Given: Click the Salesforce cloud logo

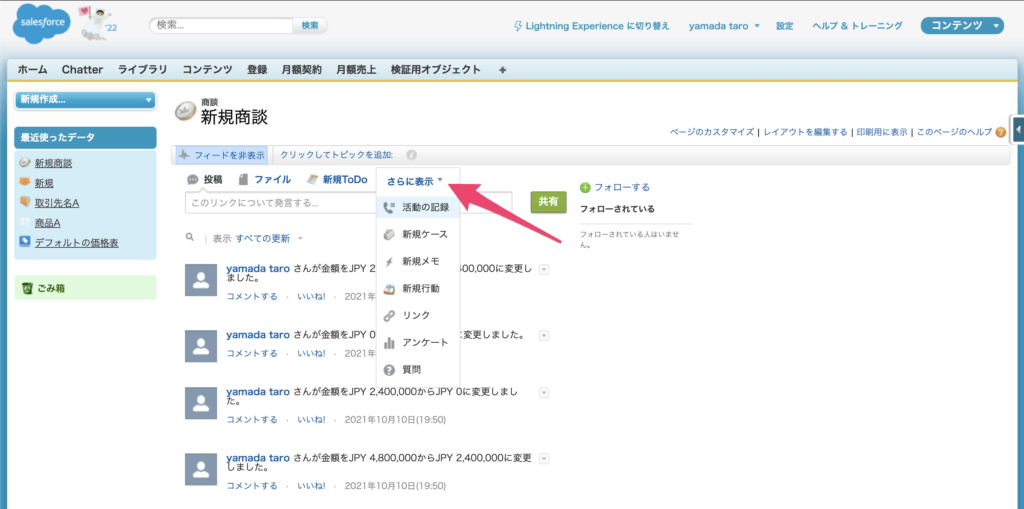Looking at the screenshot, I should pyautogui.click(x=41, y=24).
